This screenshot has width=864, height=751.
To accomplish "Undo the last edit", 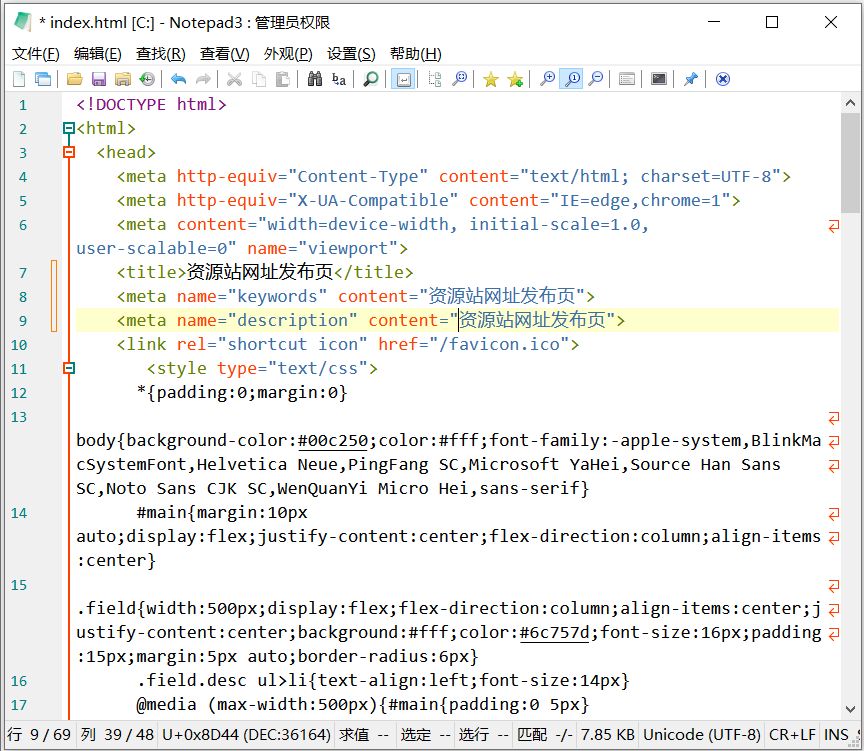I will (x=178, y=79).
